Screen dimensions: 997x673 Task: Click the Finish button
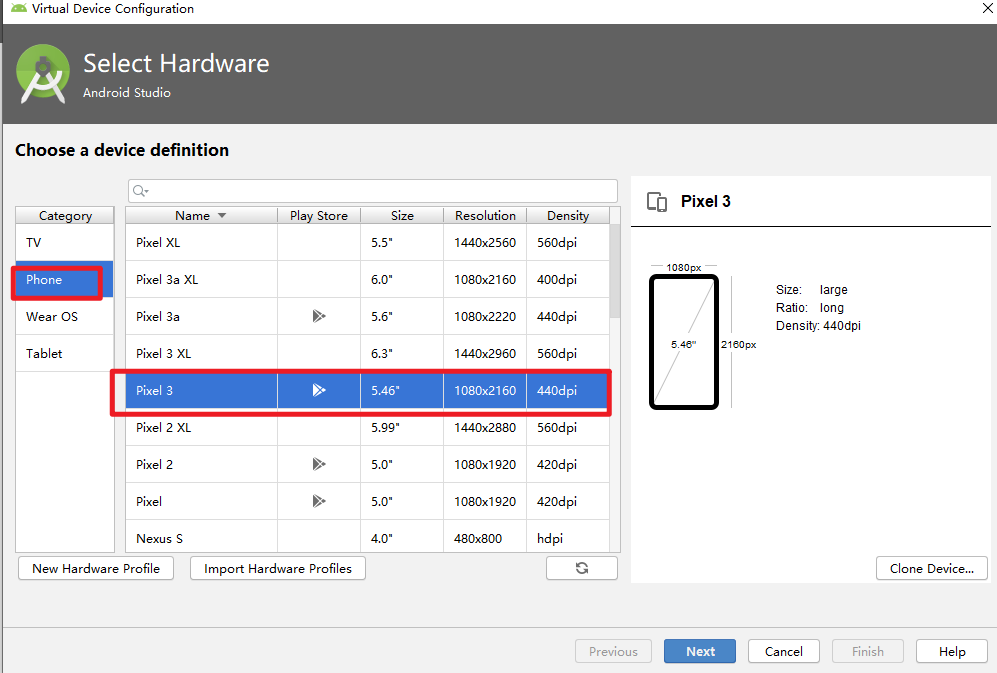coord(868,651)
